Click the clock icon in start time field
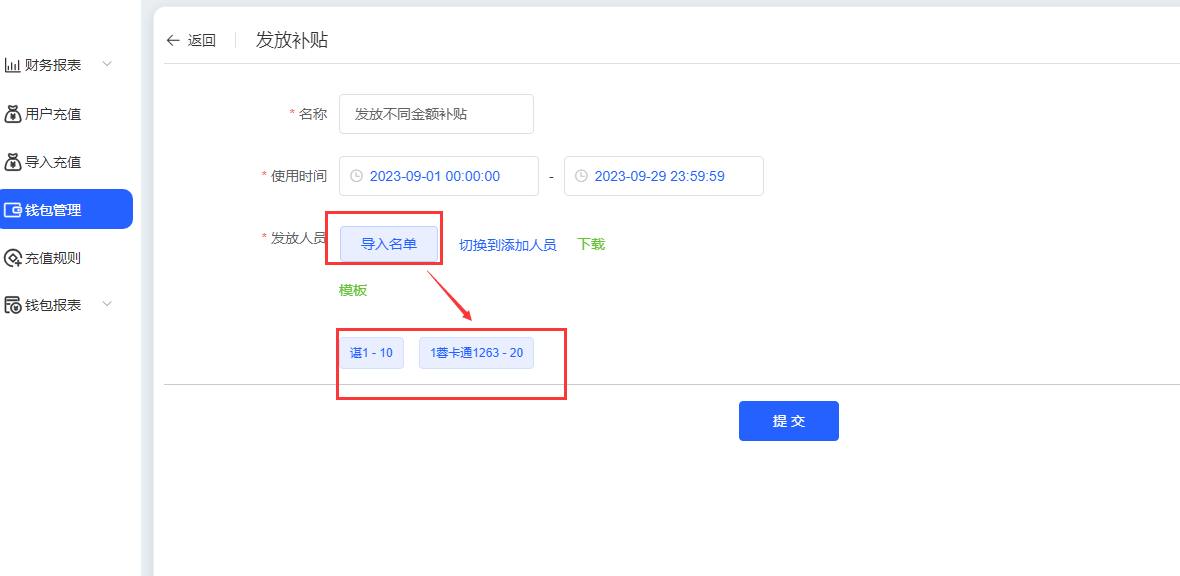 356,176
